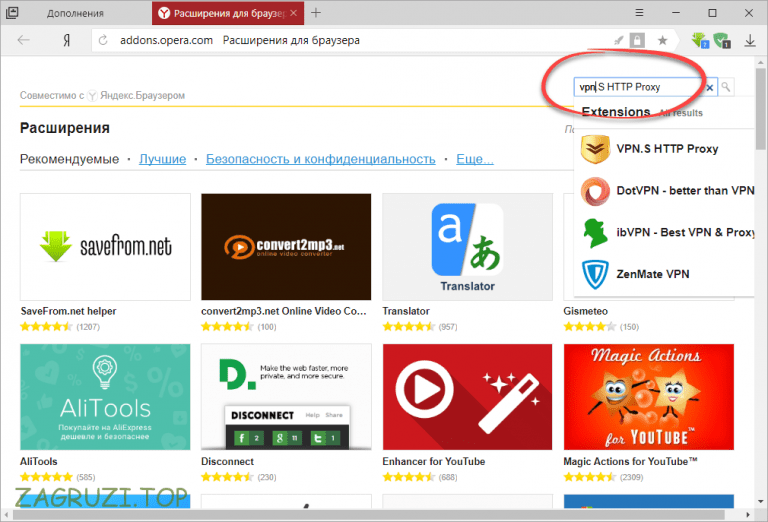Click the horizontal scrollbar right arrow
Screen dimensions: 768x522
[748, 515]
